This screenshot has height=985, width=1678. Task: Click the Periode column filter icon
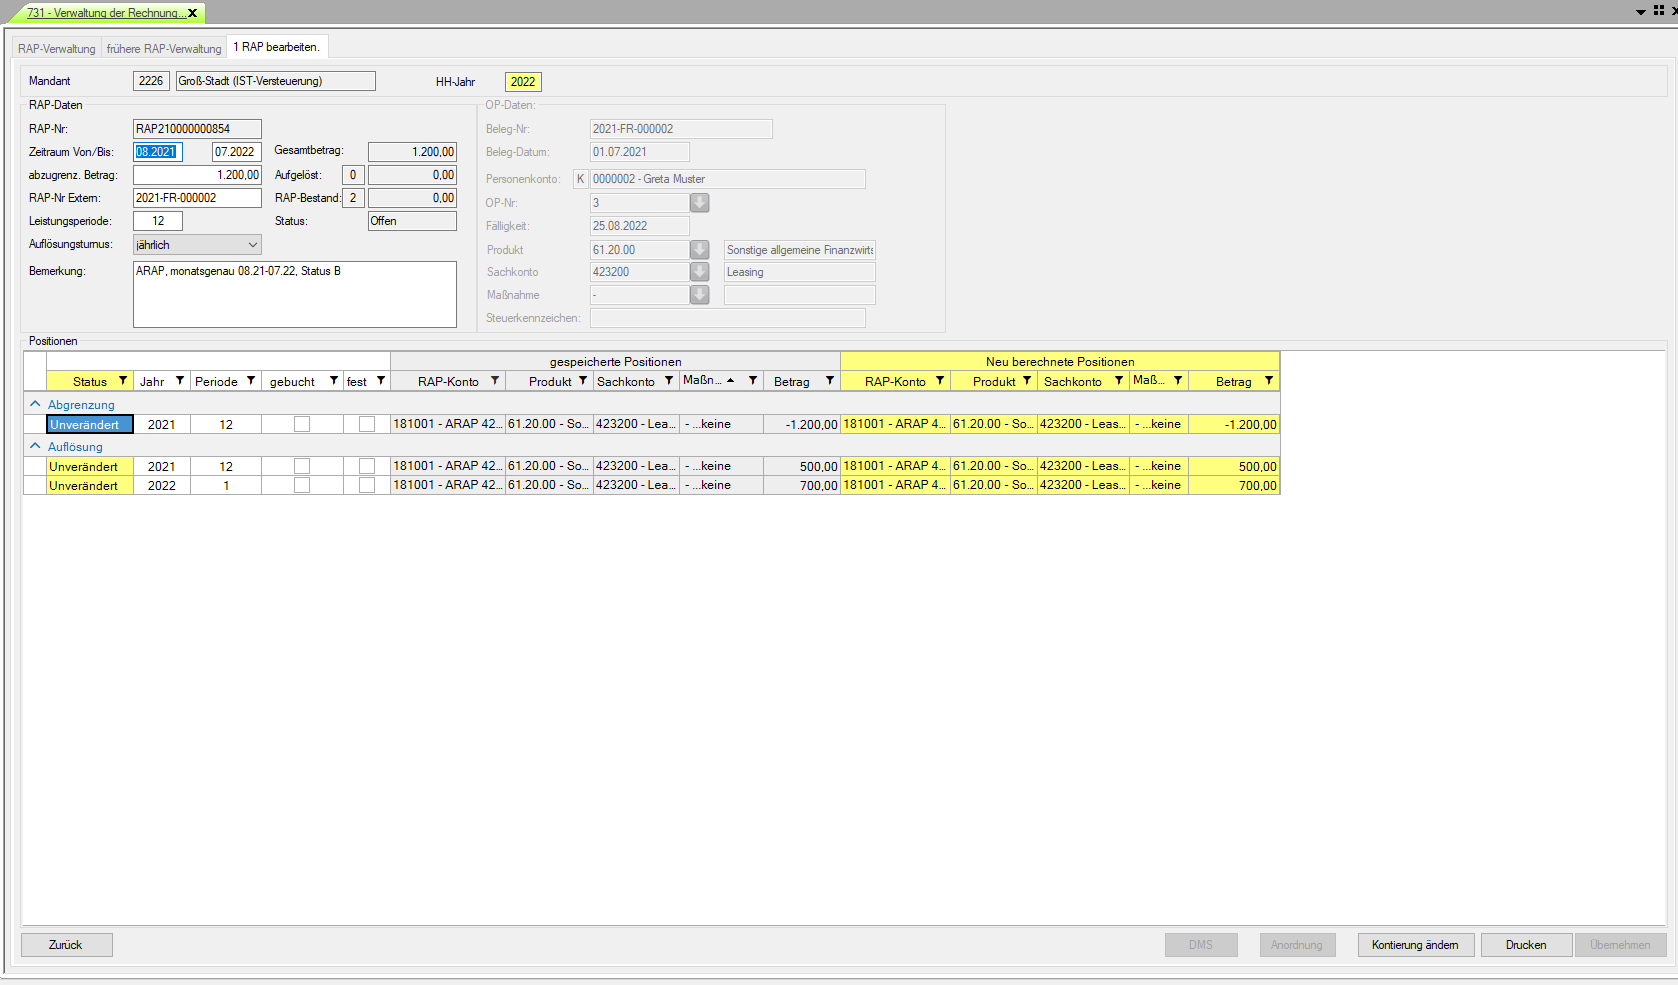pos(251,381)
